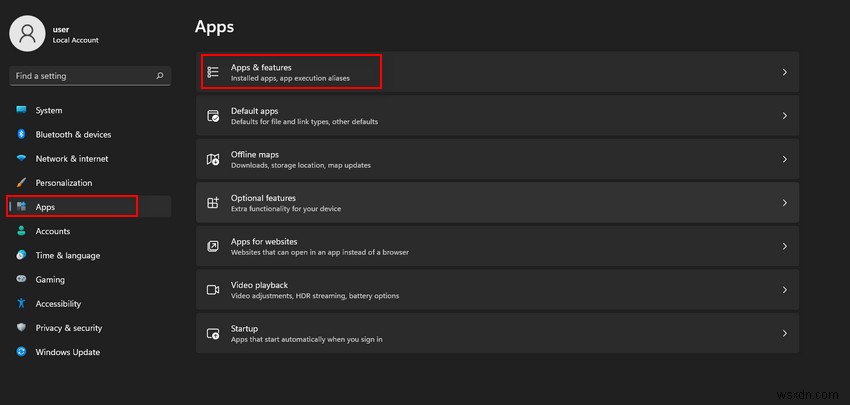Select Network & internet in sidebar

point(71,159)
